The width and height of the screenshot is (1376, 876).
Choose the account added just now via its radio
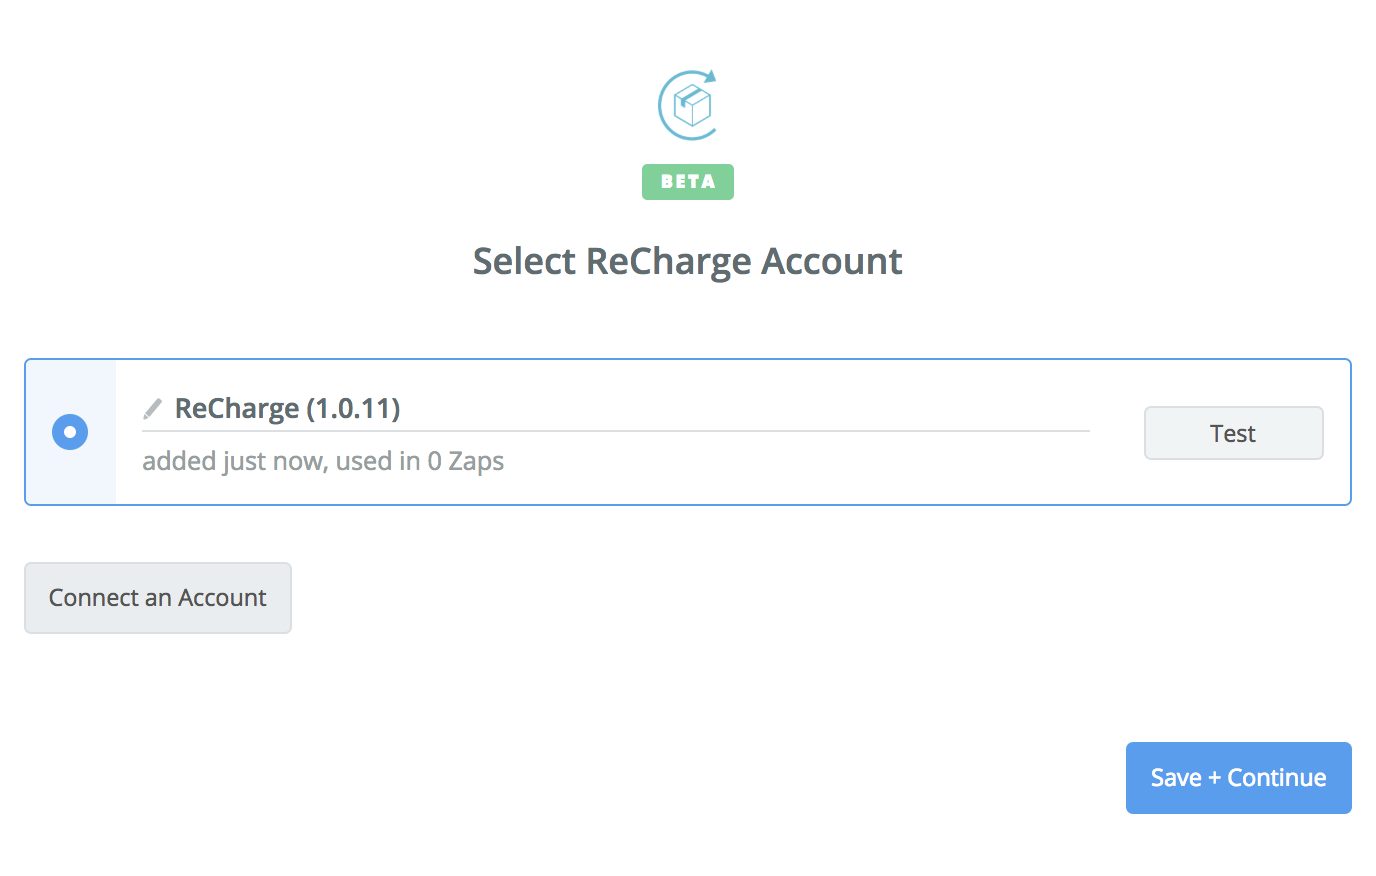[x=70, y=432]
